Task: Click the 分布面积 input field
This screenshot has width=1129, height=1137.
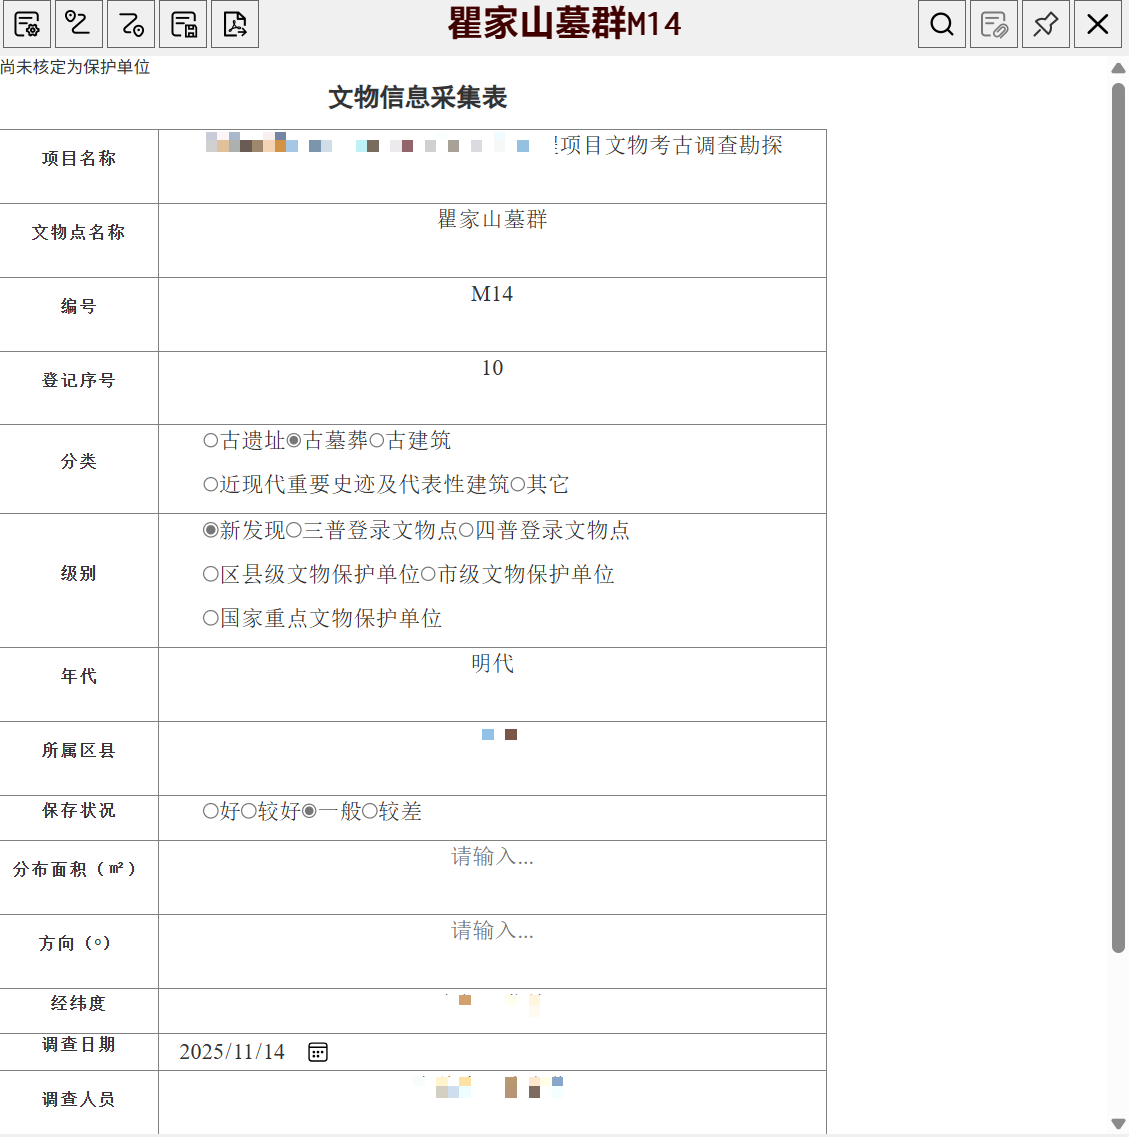Action: 492,870
